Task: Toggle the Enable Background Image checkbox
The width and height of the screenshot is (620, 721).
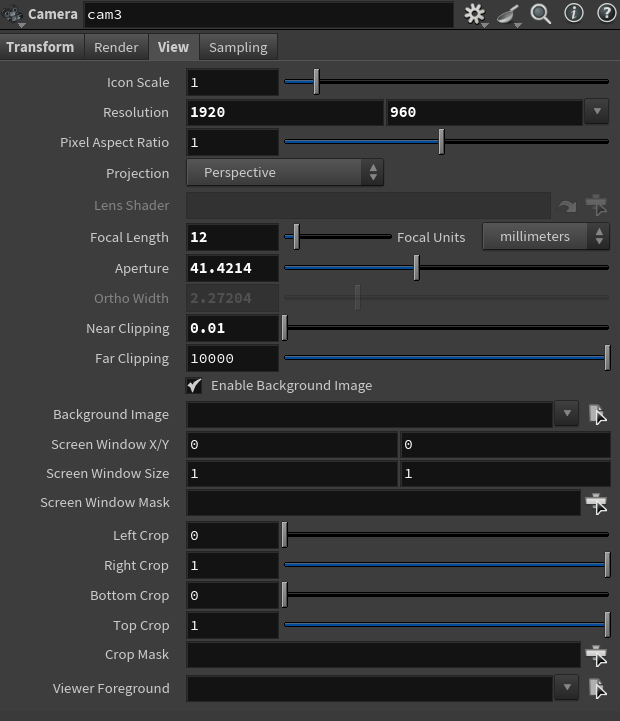Action: click(194, 385)
